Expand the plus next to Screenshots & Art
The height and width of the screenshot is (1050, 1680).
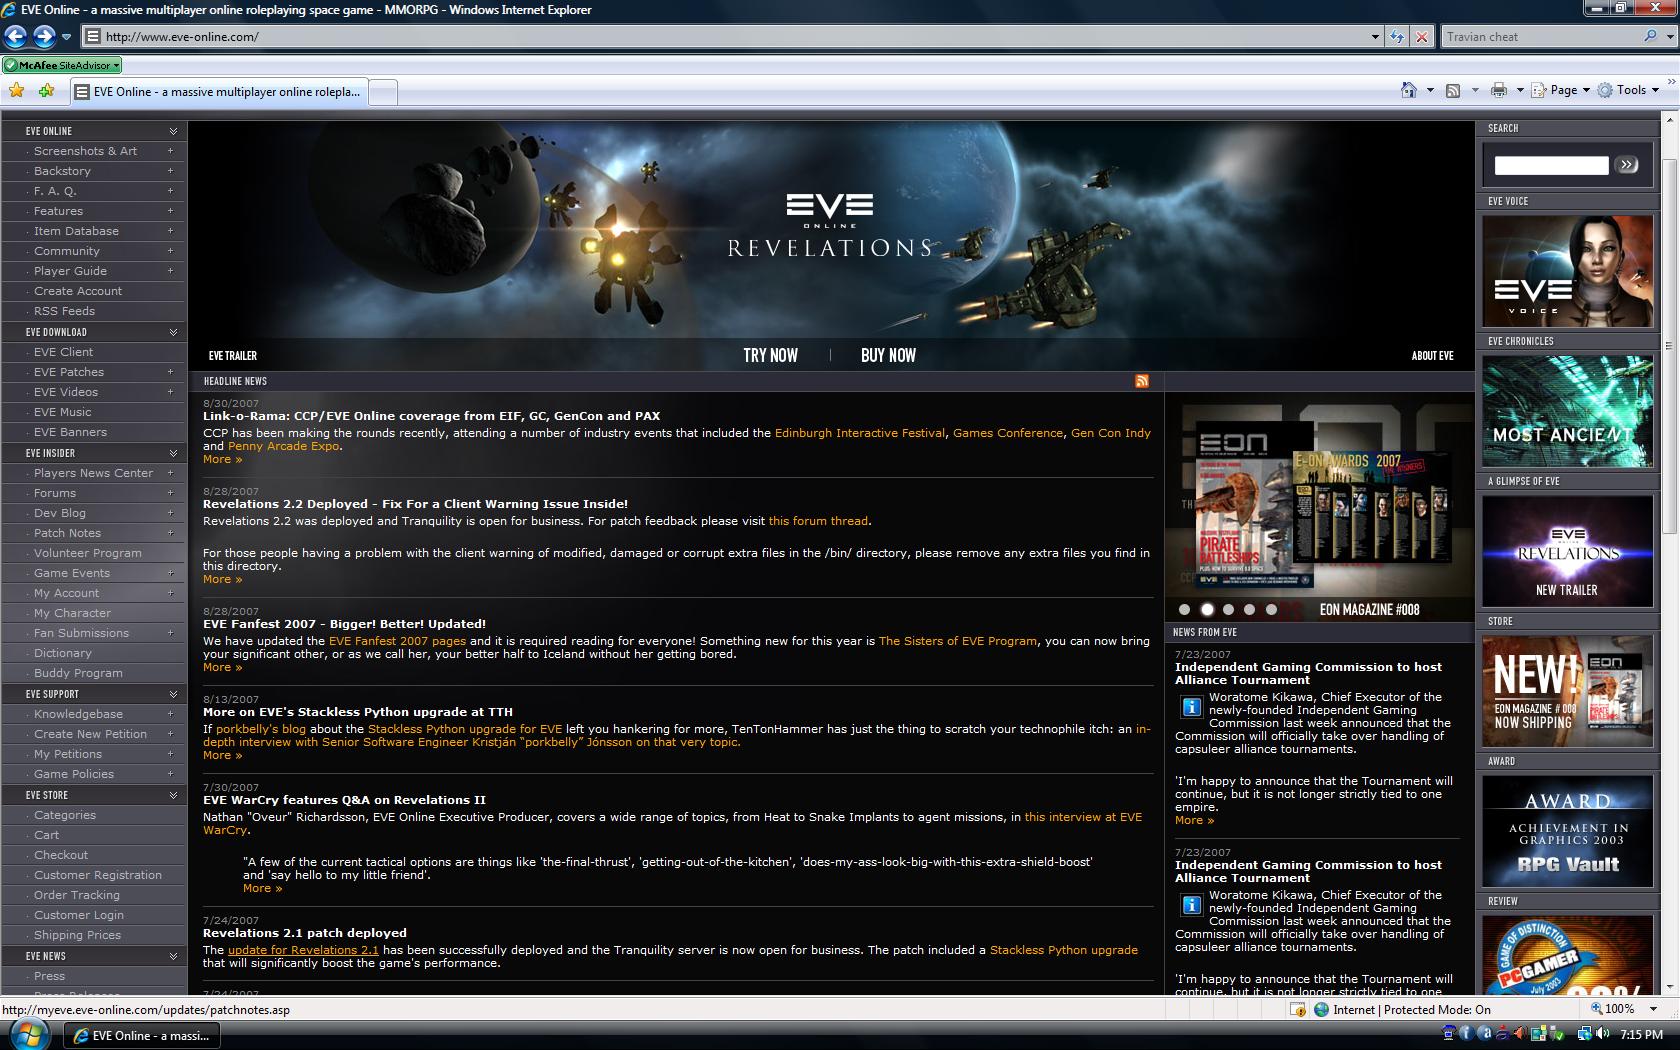point(170,151)
